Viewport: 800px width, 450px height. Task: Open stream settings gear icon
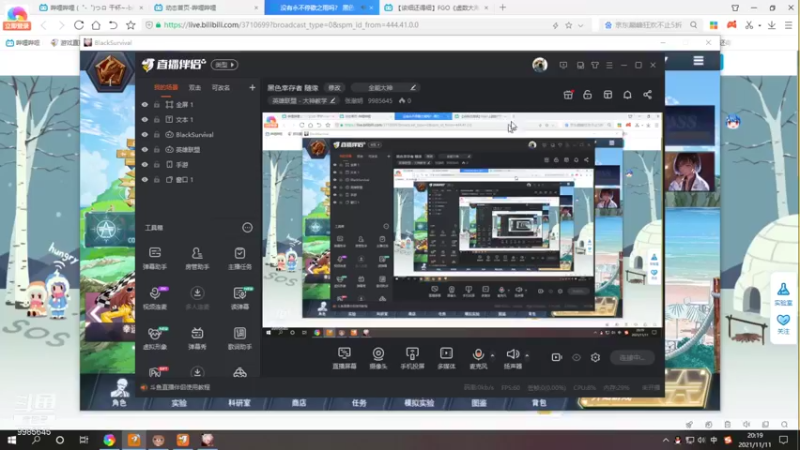click(x=595, y=357)
